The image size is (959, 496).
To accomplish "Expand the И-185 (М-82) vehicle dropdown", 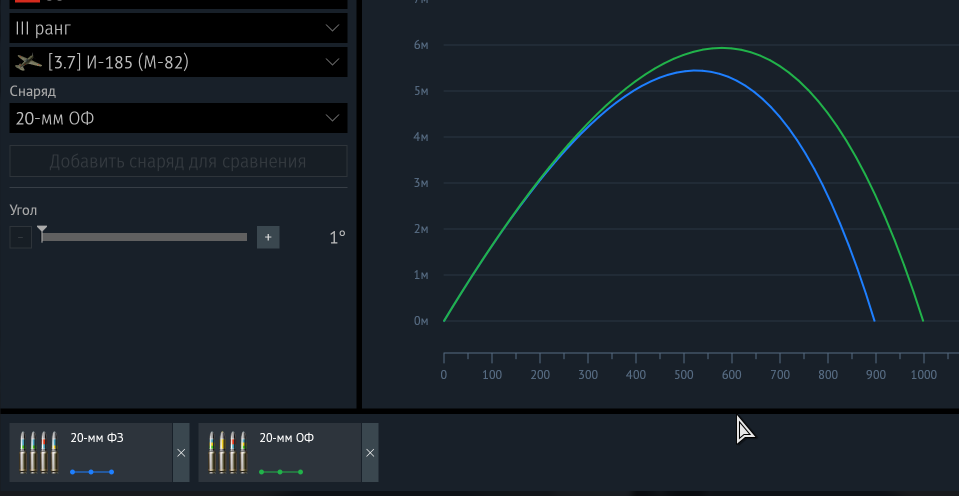I will [x=178, y=63].
